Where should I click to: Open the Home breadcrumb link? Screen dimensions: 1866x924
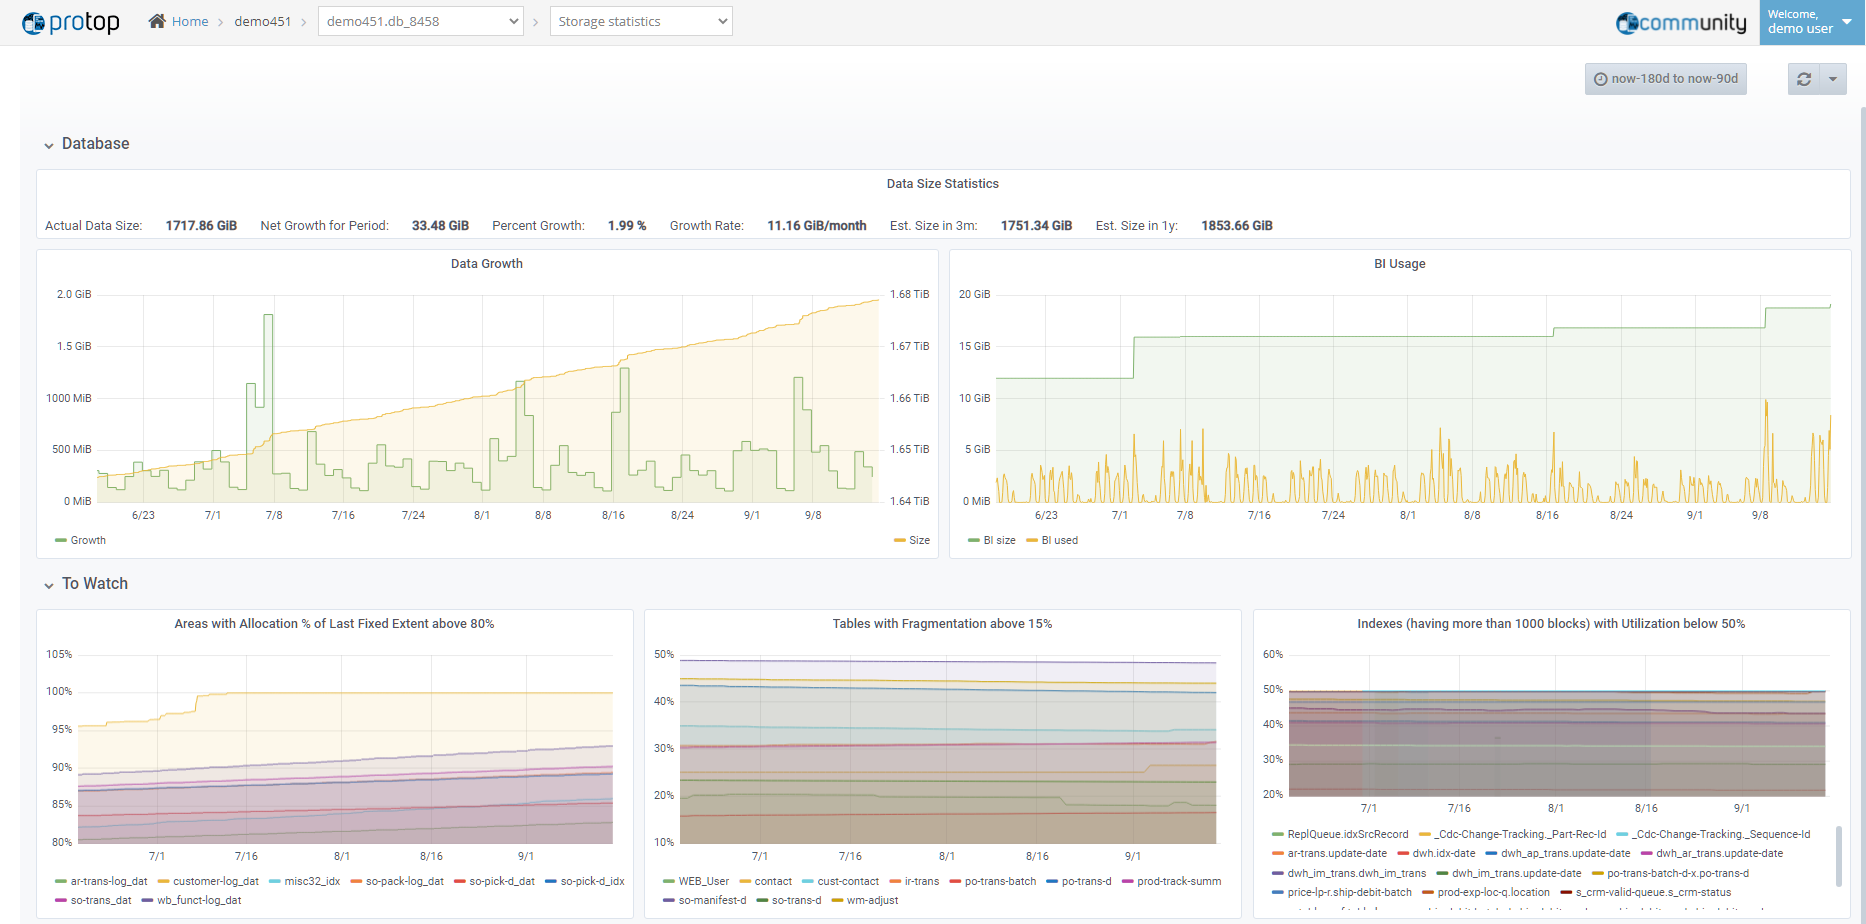click(190, 21)
